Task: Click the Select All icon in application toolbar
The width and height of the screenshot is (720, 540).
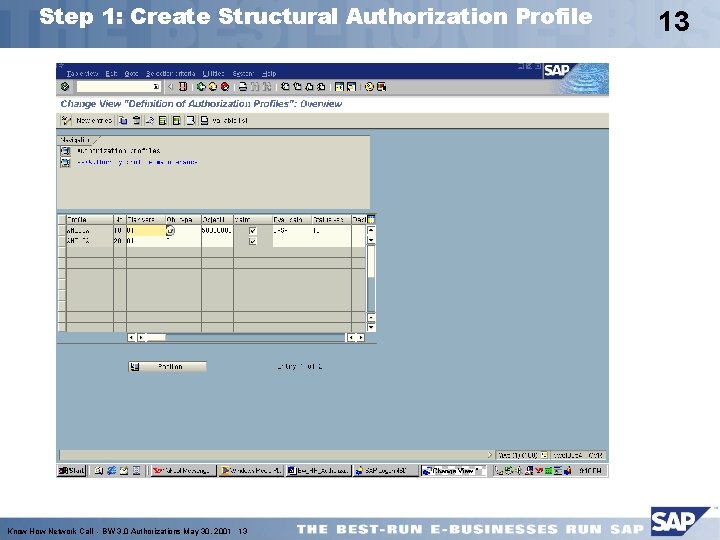Action: click(163, 120)
